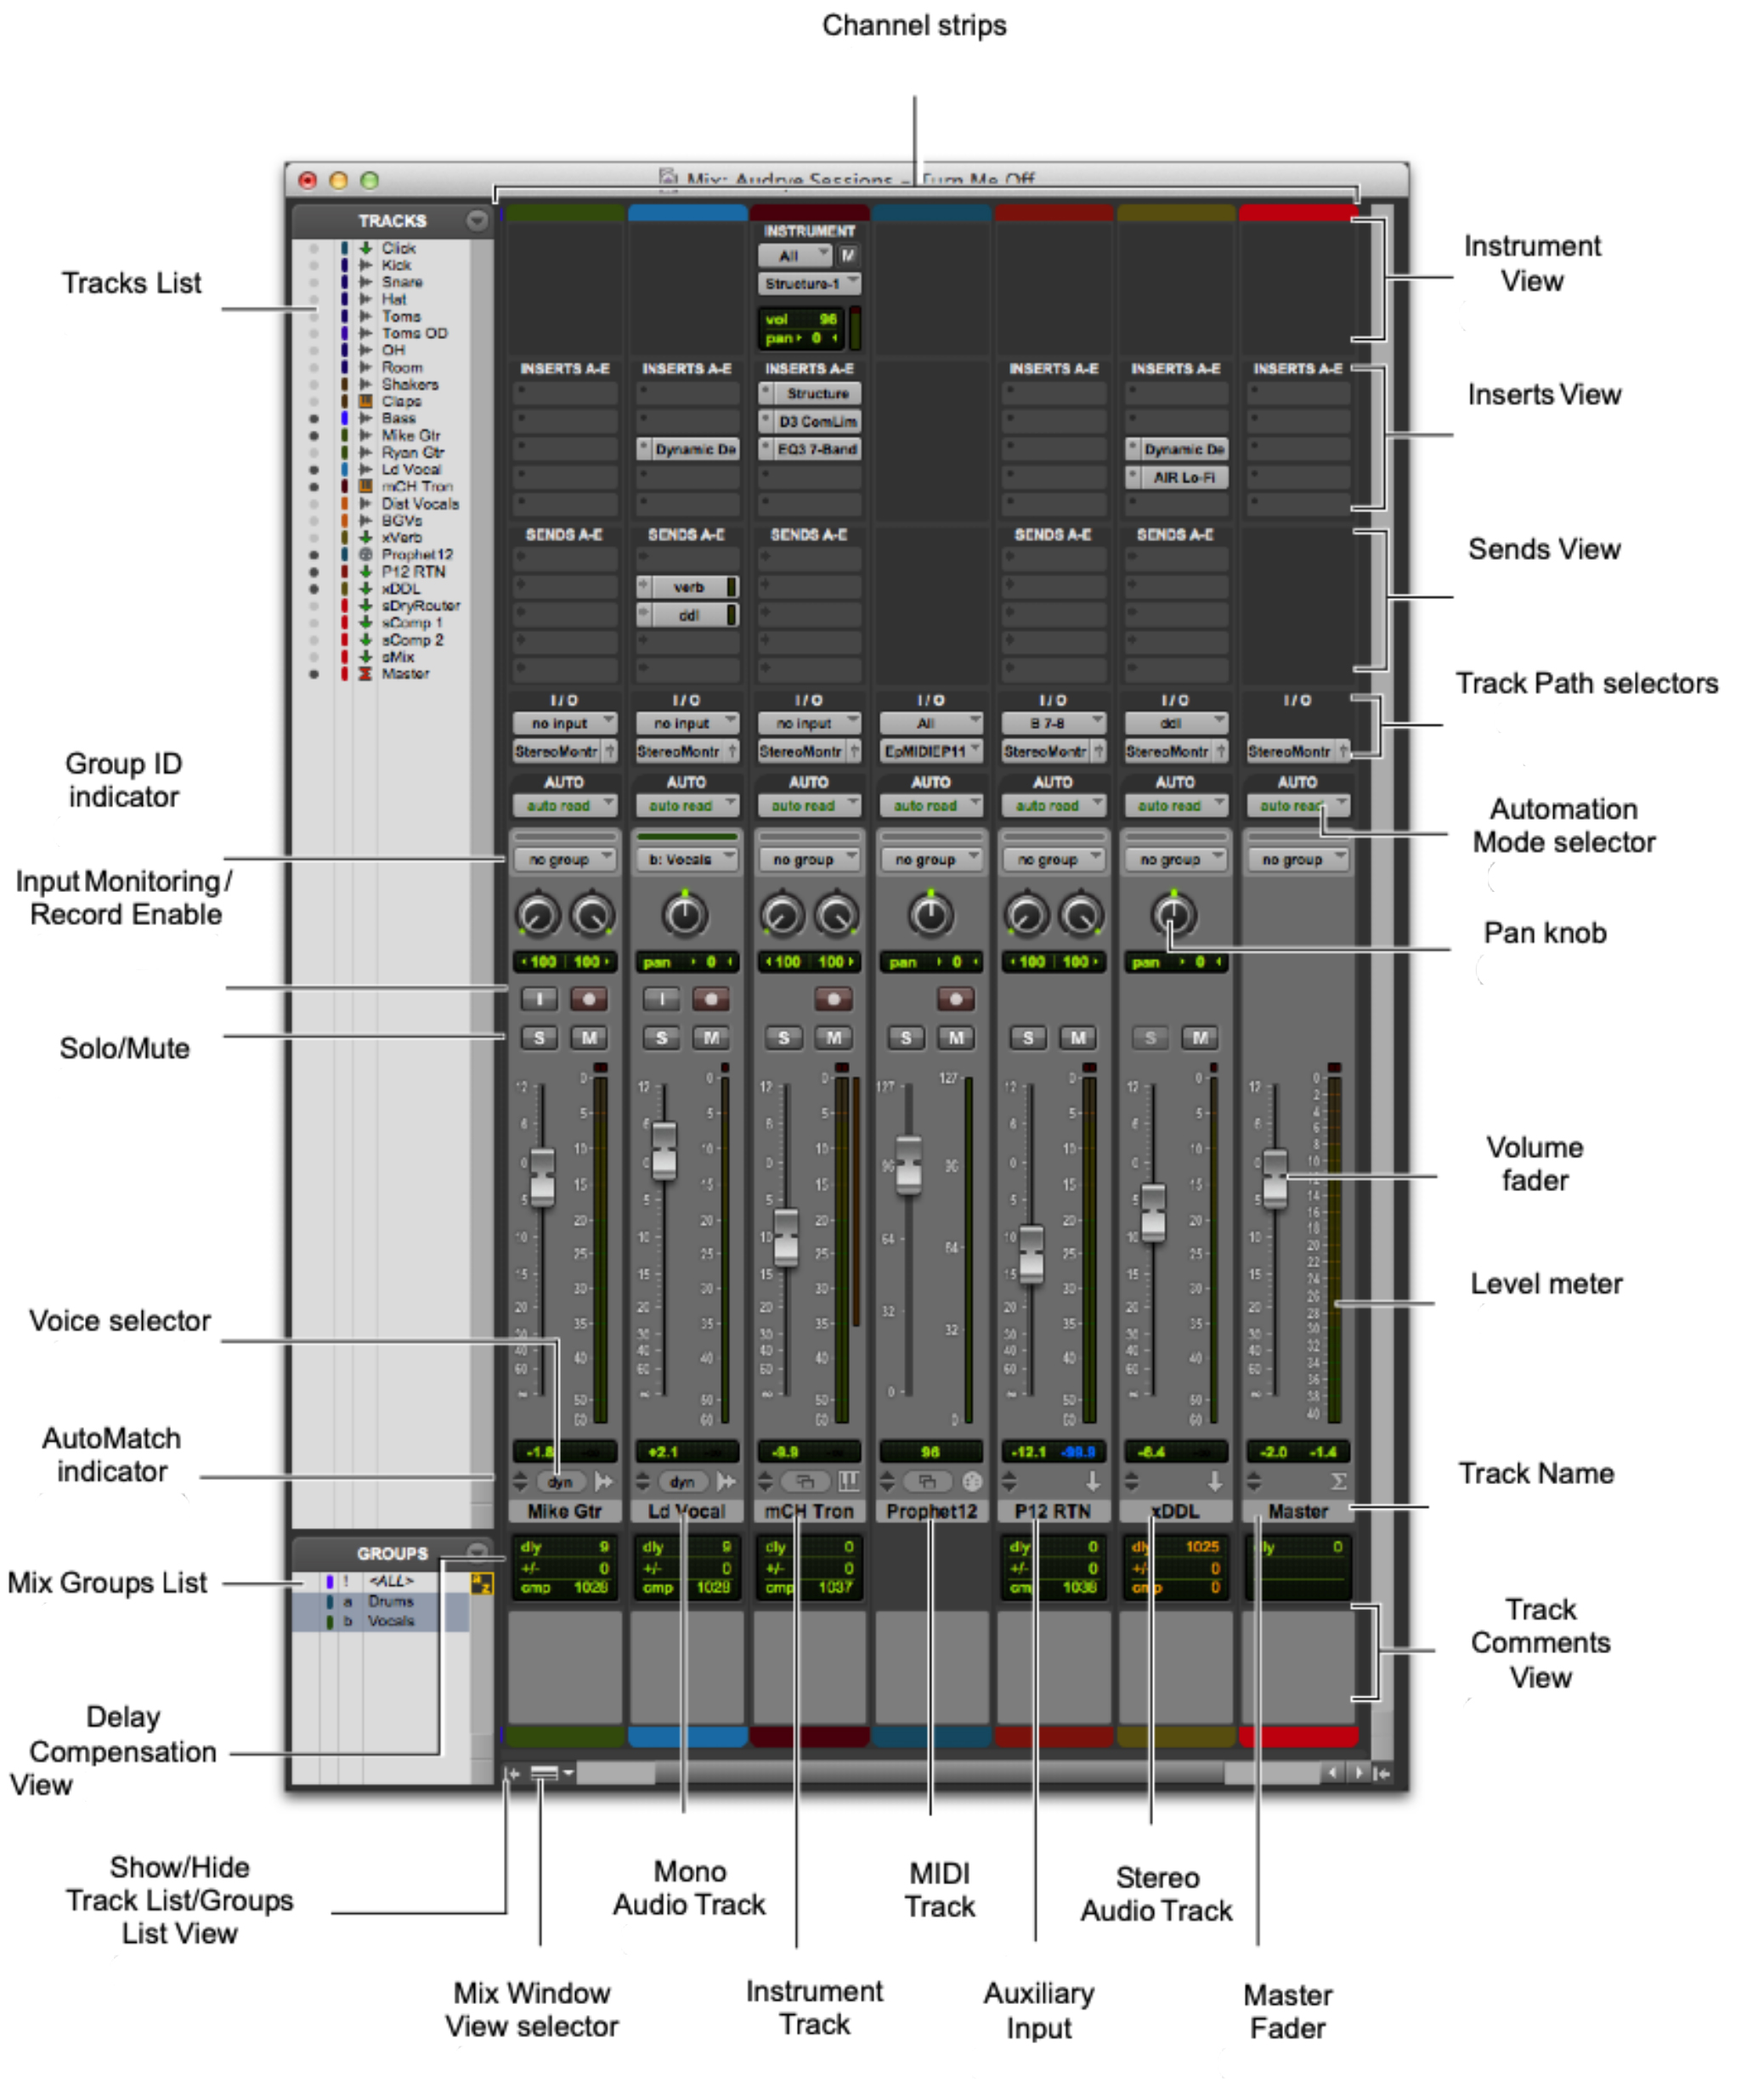Click the mCH Tron keyboard instrument icon
1747x2100 pixels.
click(x=849, y=1481)
